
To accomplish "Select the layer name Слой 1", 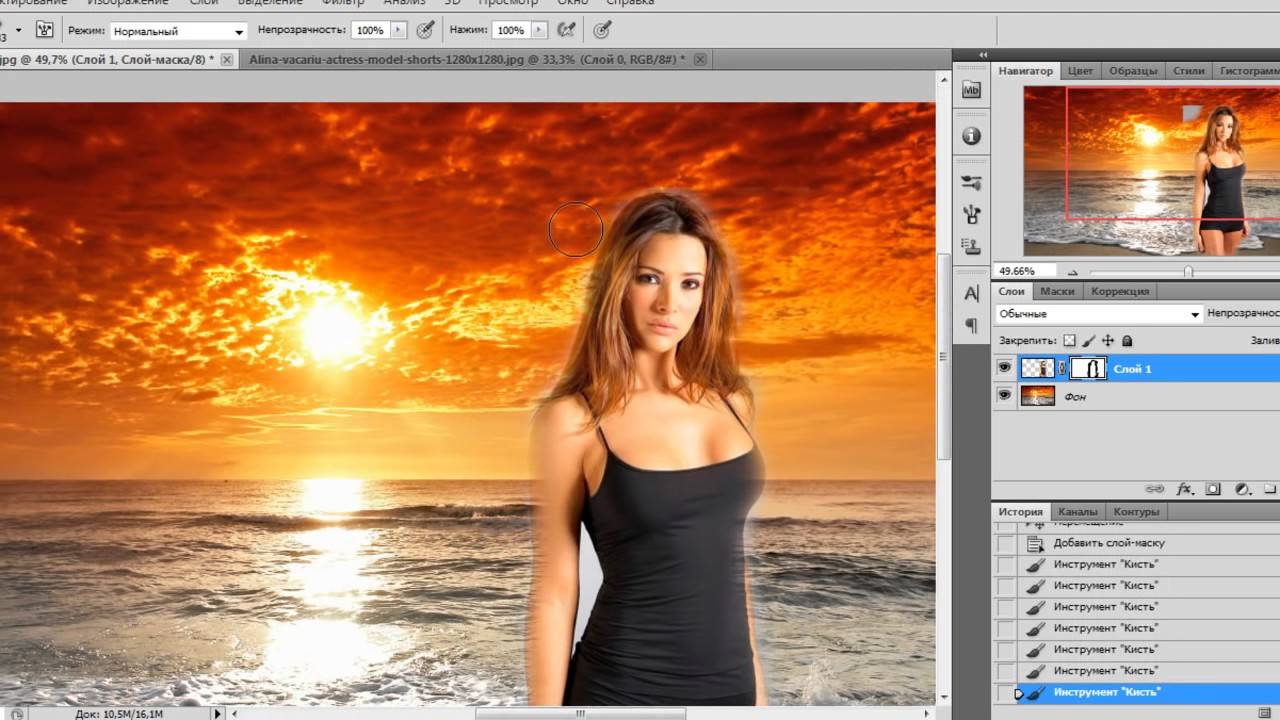I will click(1133, 369).
